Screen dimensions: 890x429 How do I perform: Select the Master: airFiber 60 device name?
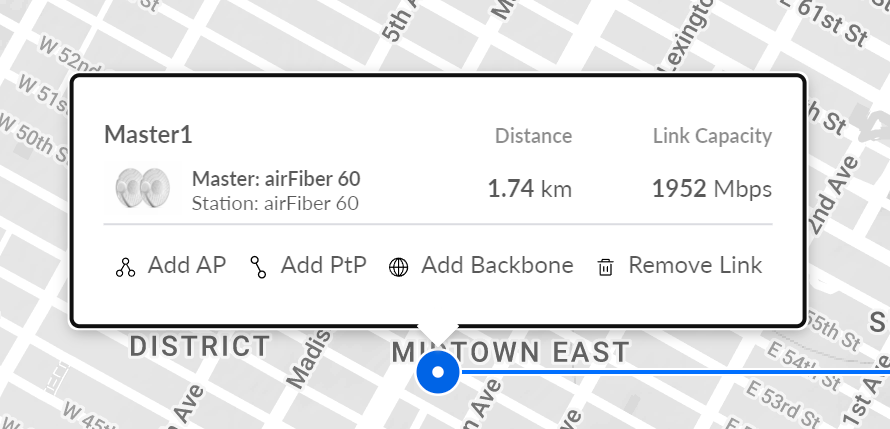pos(276,179)
